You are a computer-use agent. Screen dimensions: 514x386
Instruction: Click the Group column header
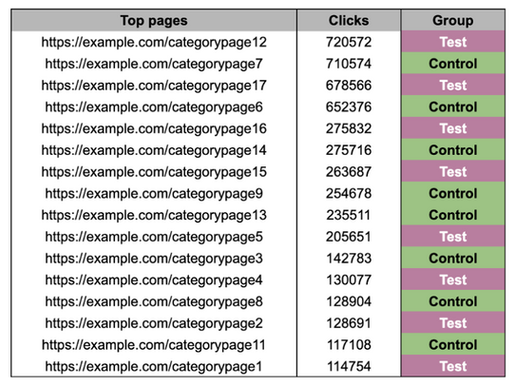[453, 20]
